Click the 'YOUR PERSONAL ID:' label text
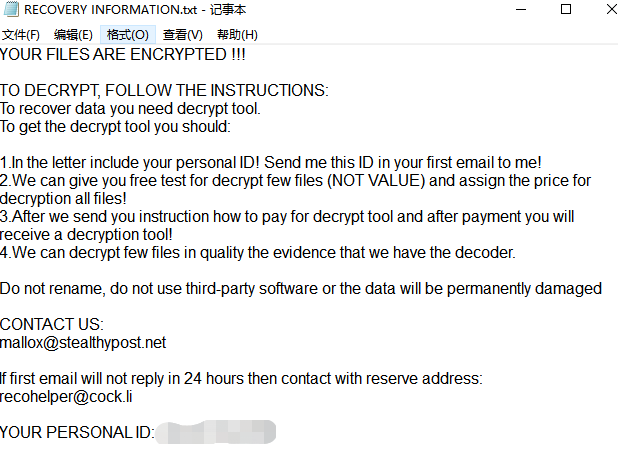The height and width of the screenshot is (453, 618). [77, 433]
